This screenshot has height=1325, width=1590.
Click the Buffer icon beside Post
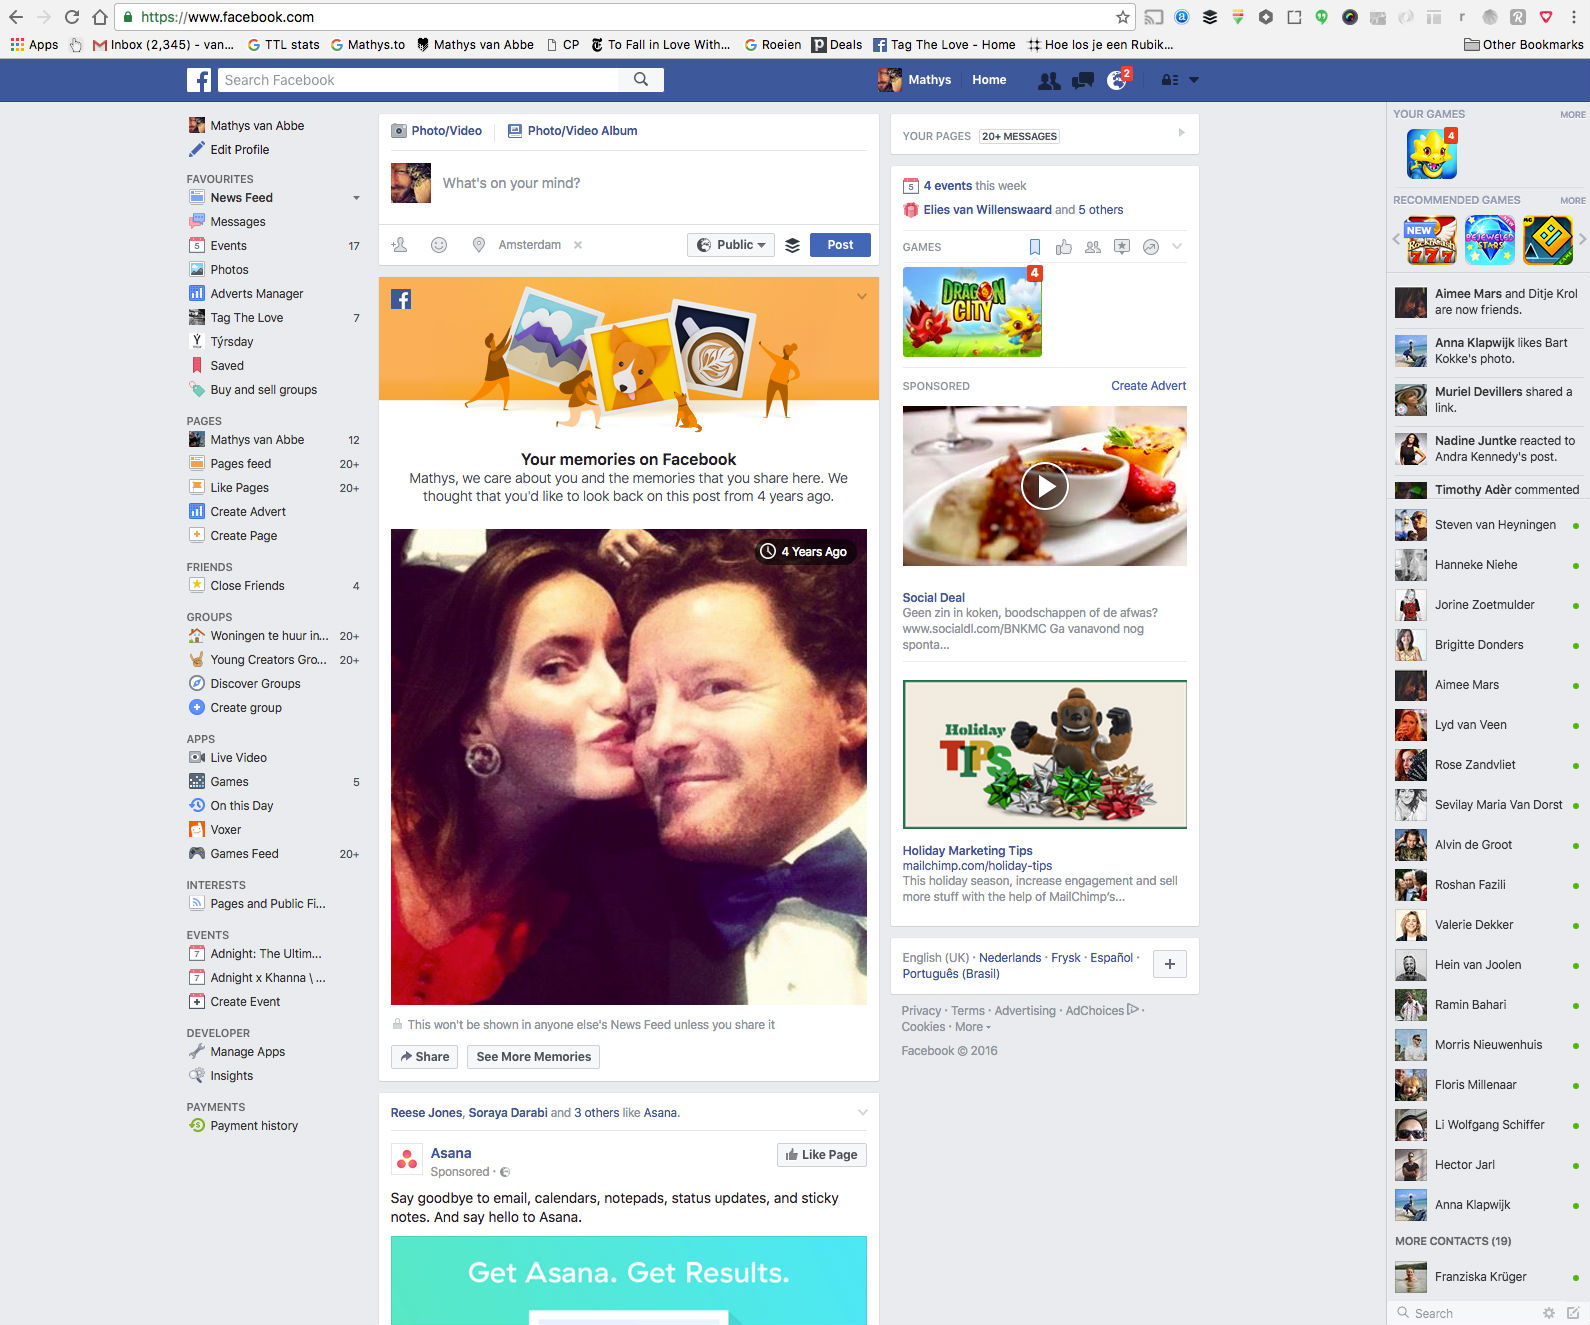[x=792, y=245]
